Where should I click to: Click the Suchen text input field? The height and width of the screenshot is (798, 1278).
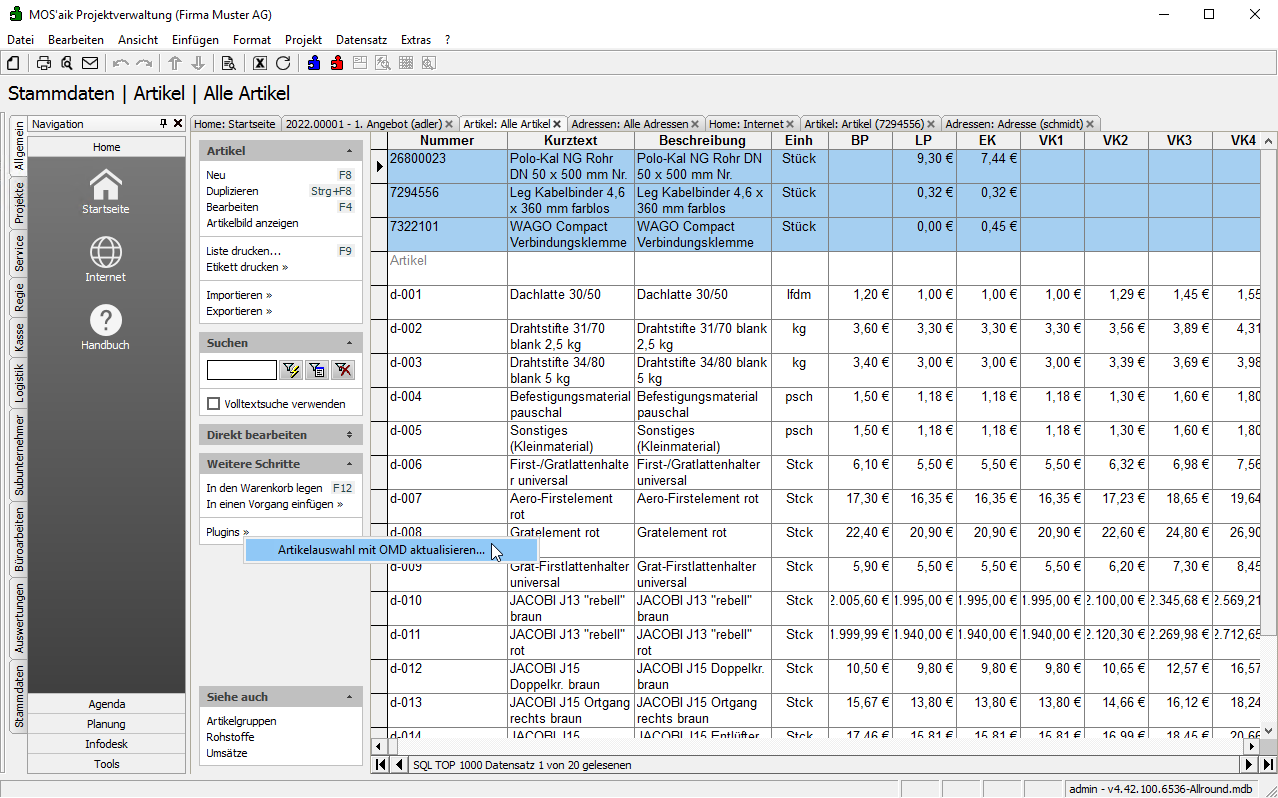point(241,371)
